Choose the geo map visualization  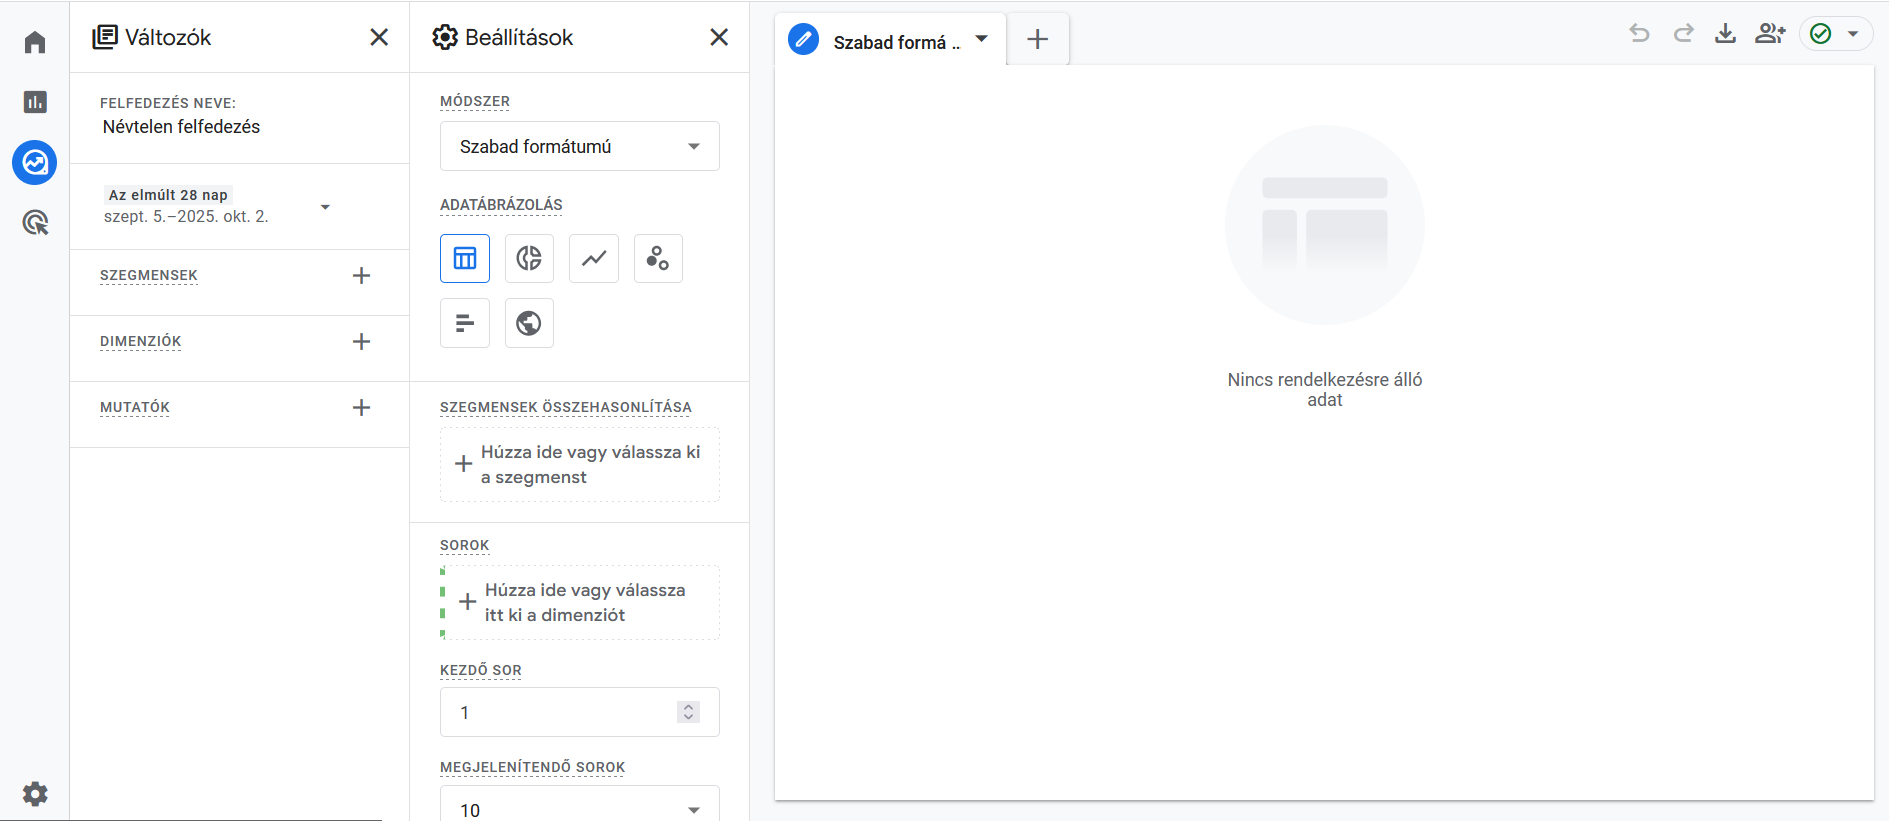(529, 323)
